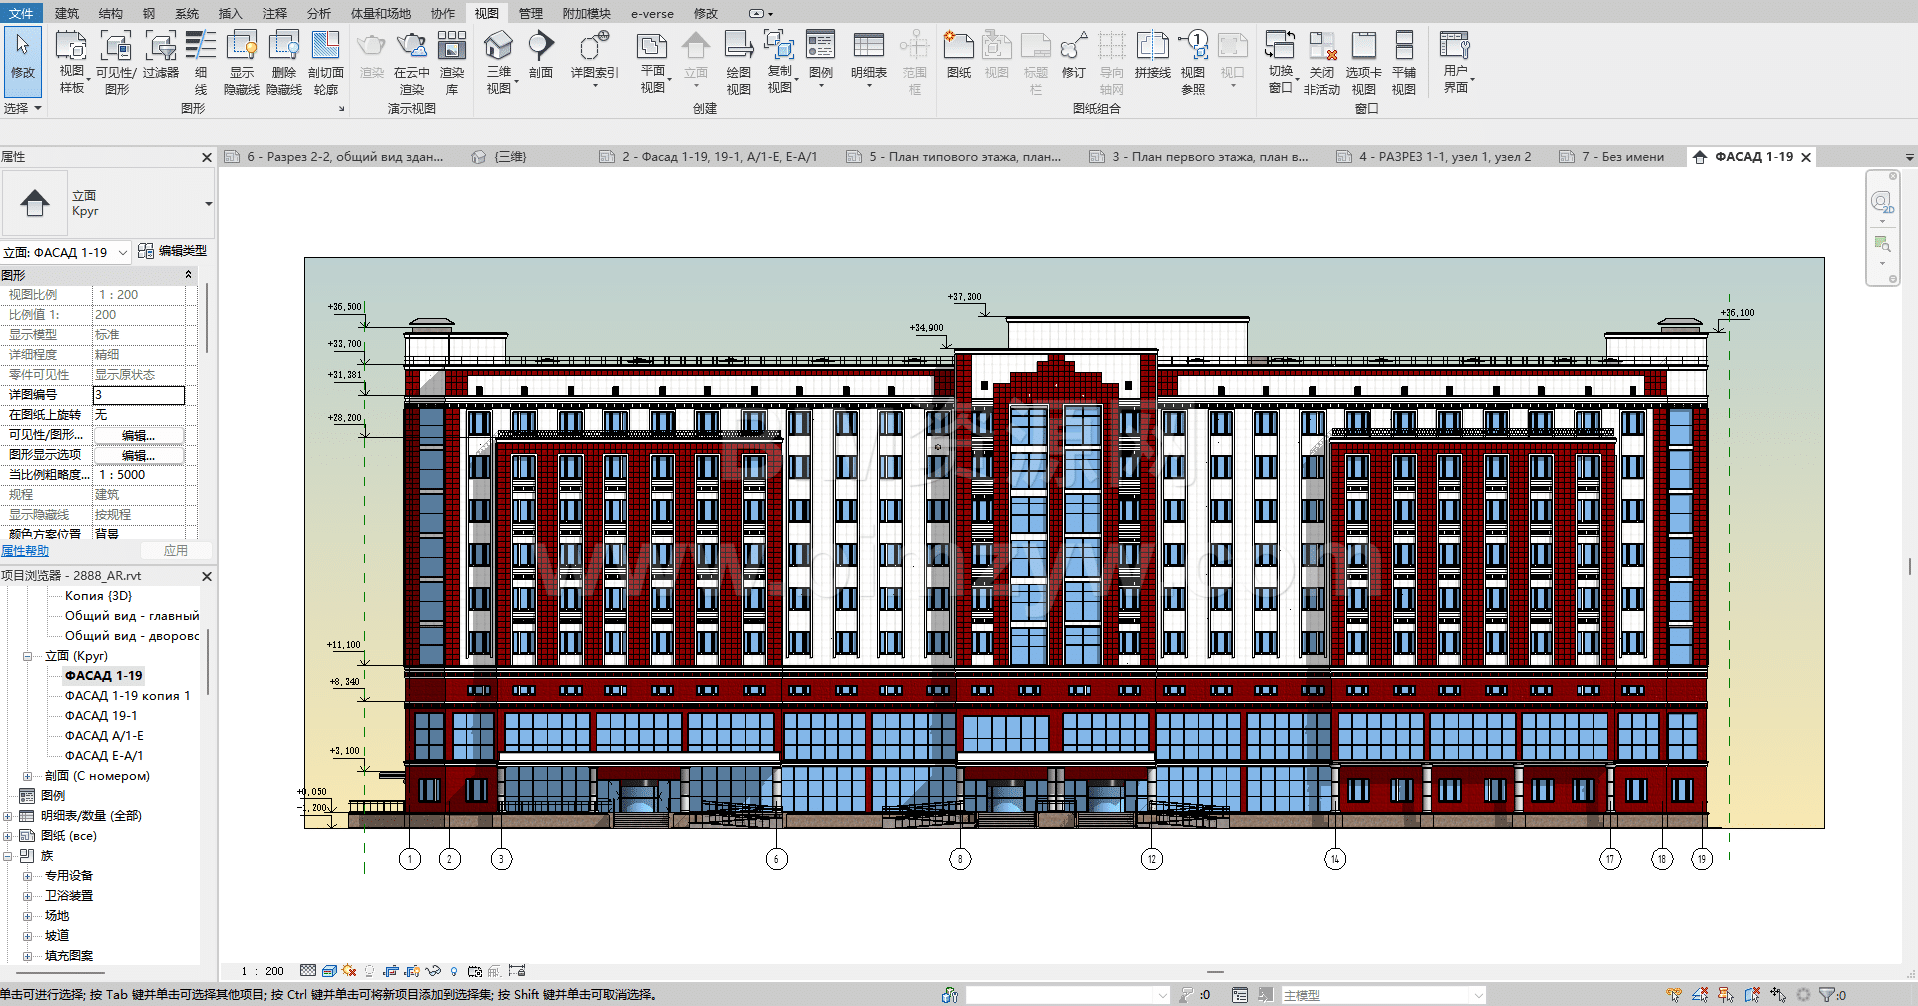Click 编辑 button for 图形显示选项
This screenshot has width=1918, height=1006.
point(139,455)
